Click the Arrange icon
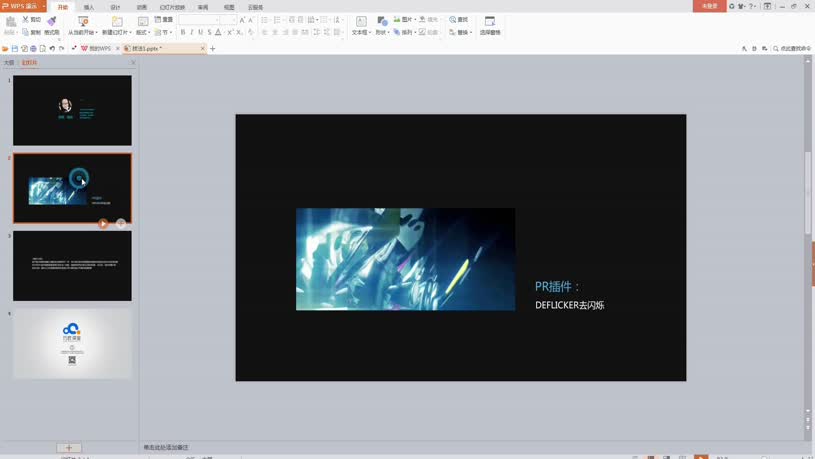815x459 pixels. [397, 32]
